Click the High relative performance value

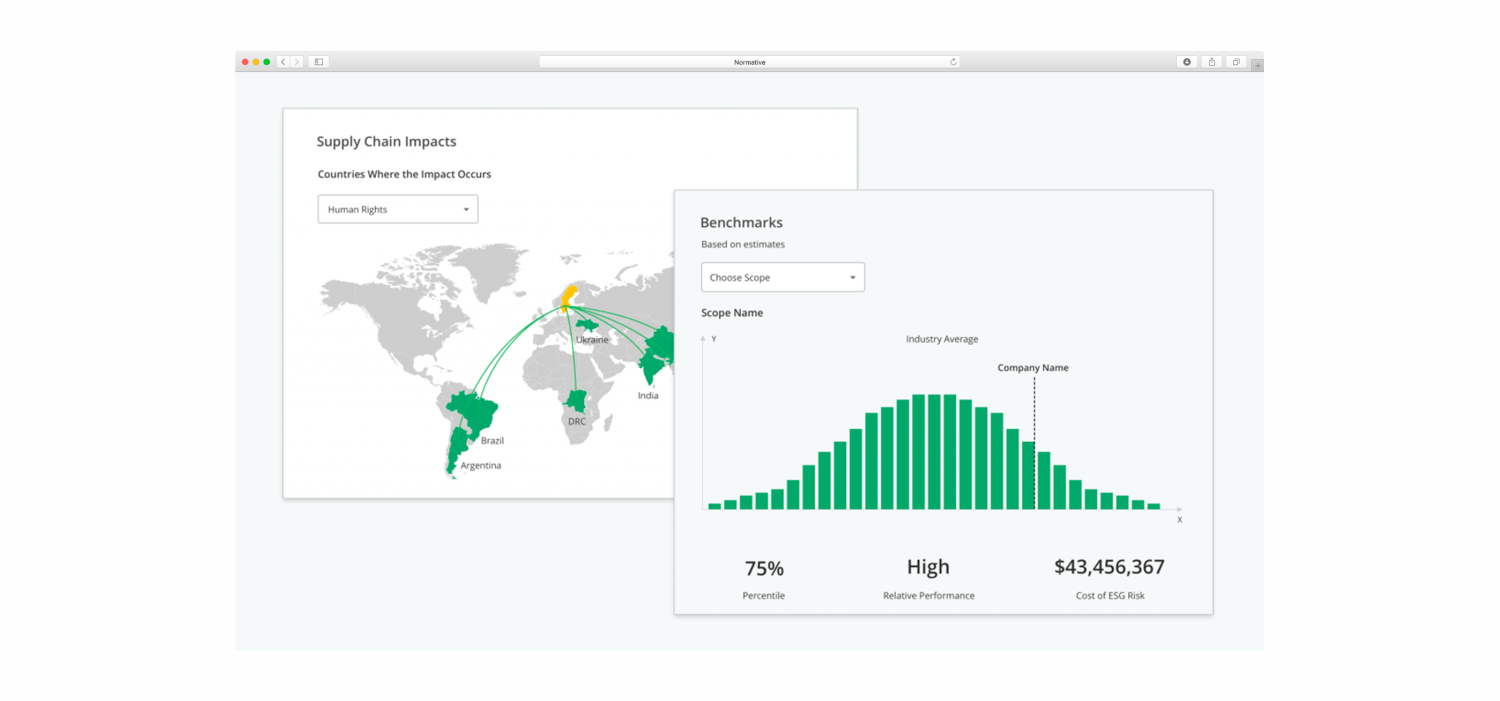(x=928, y=567)
